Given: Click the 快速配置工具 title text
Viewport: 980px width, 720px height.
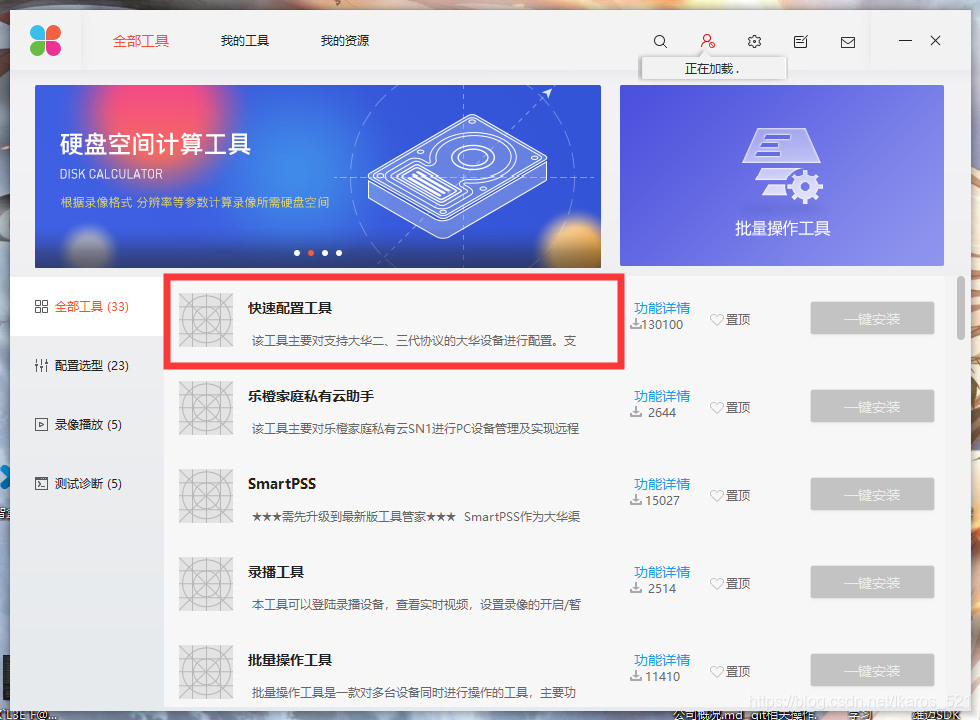Looking at the screenshot, I should point(289,308).
